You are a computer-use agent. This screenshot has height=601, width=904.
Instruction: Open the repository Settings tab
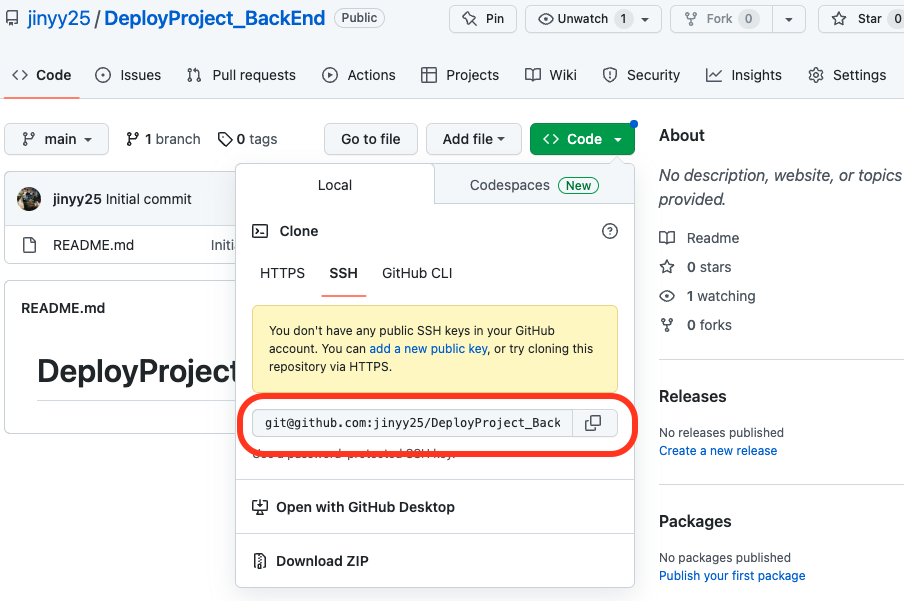pos(847,75)
